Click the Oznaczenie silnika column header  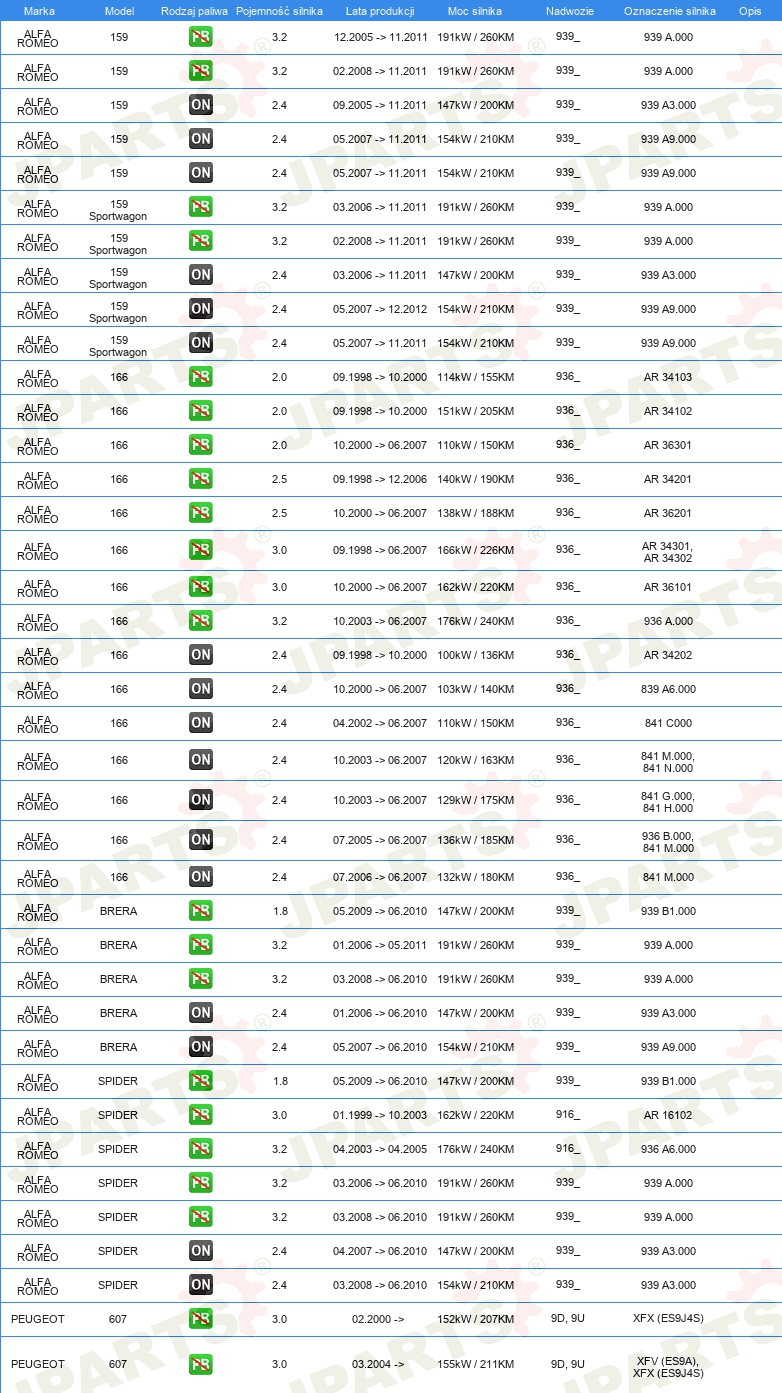(669, 10)
